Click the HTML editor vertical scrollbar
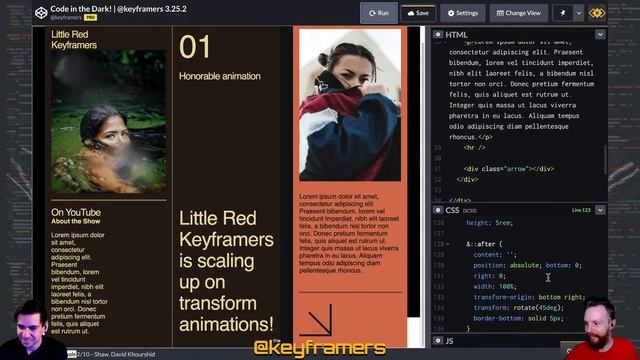The image size is (640, 360). pos(605,159)
